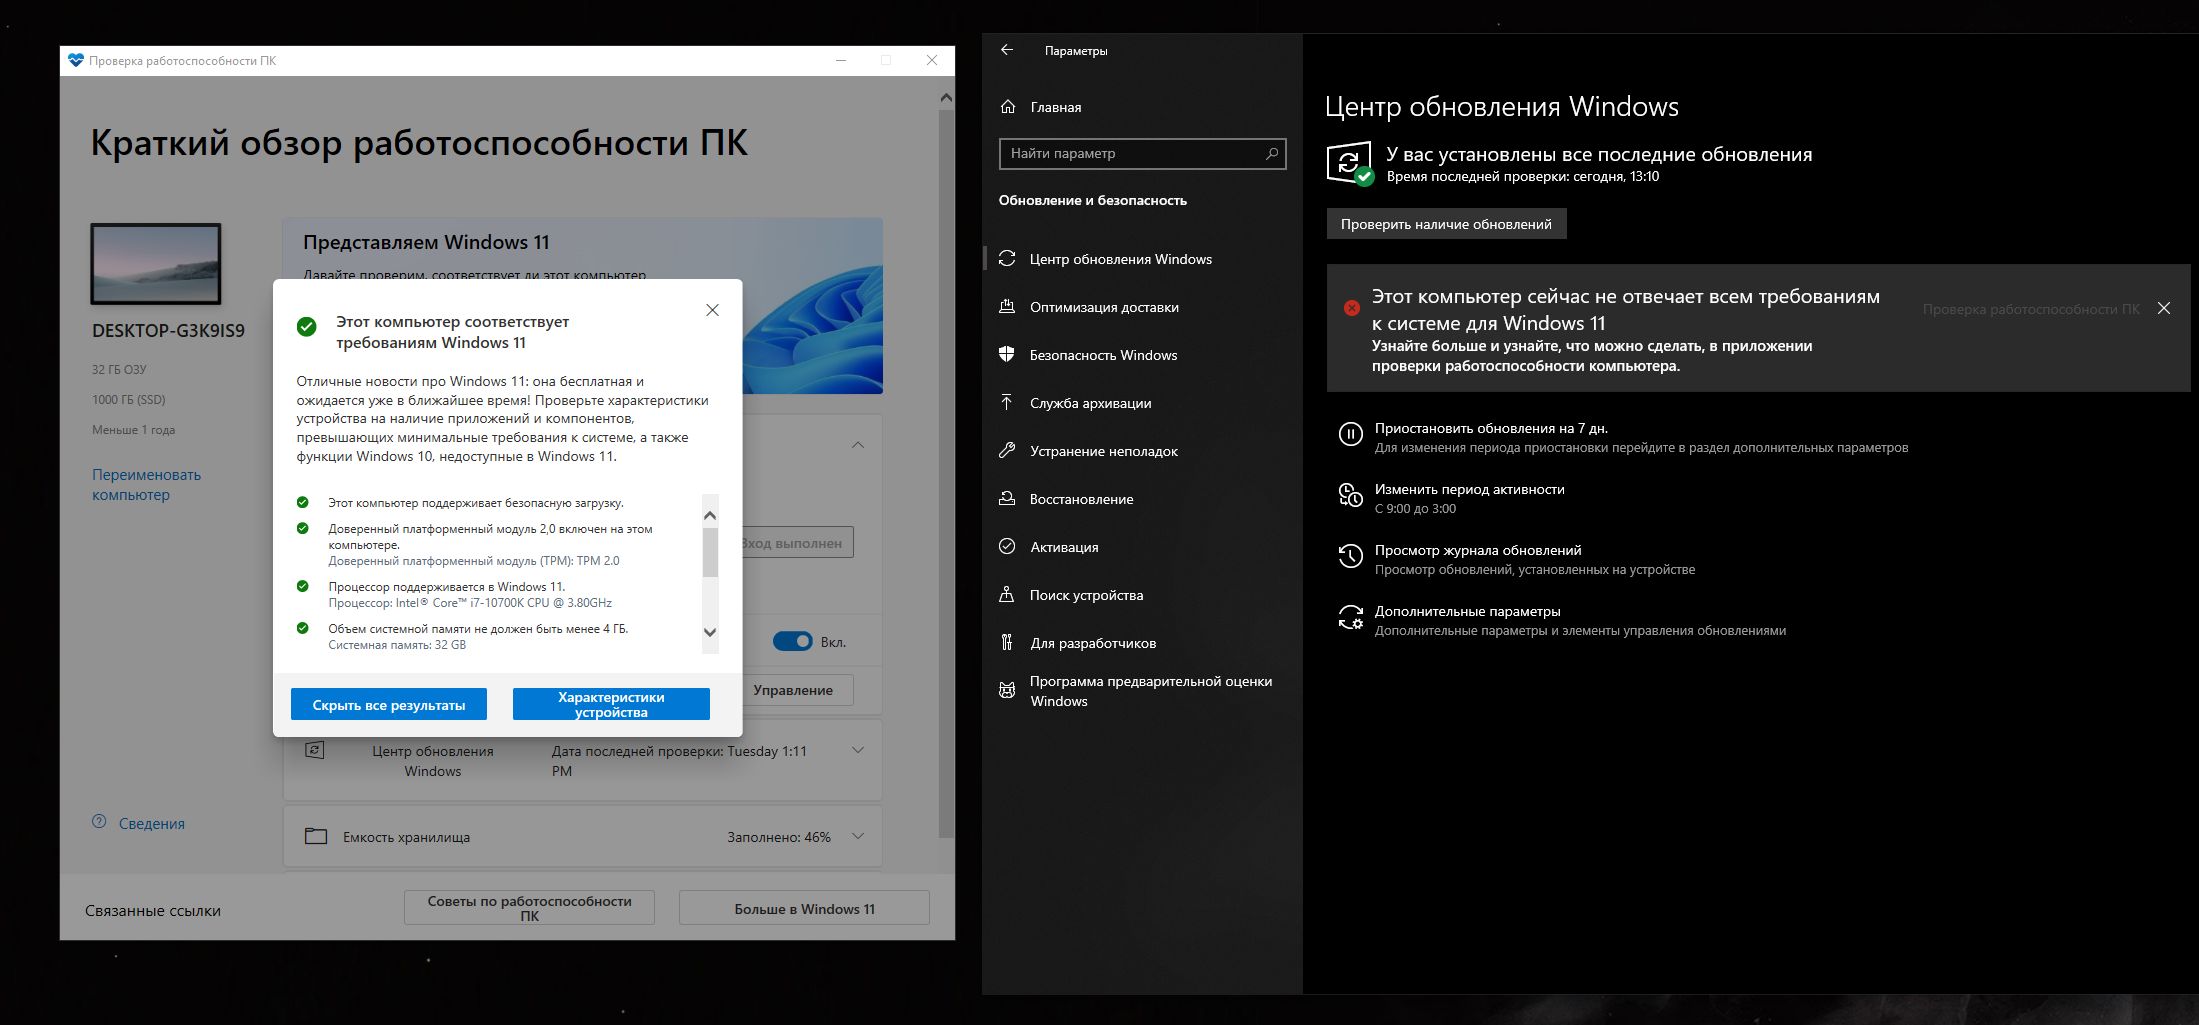Open Просмотр журнала обновлений option
2199x1025 pixels.
pos(1516,559)
